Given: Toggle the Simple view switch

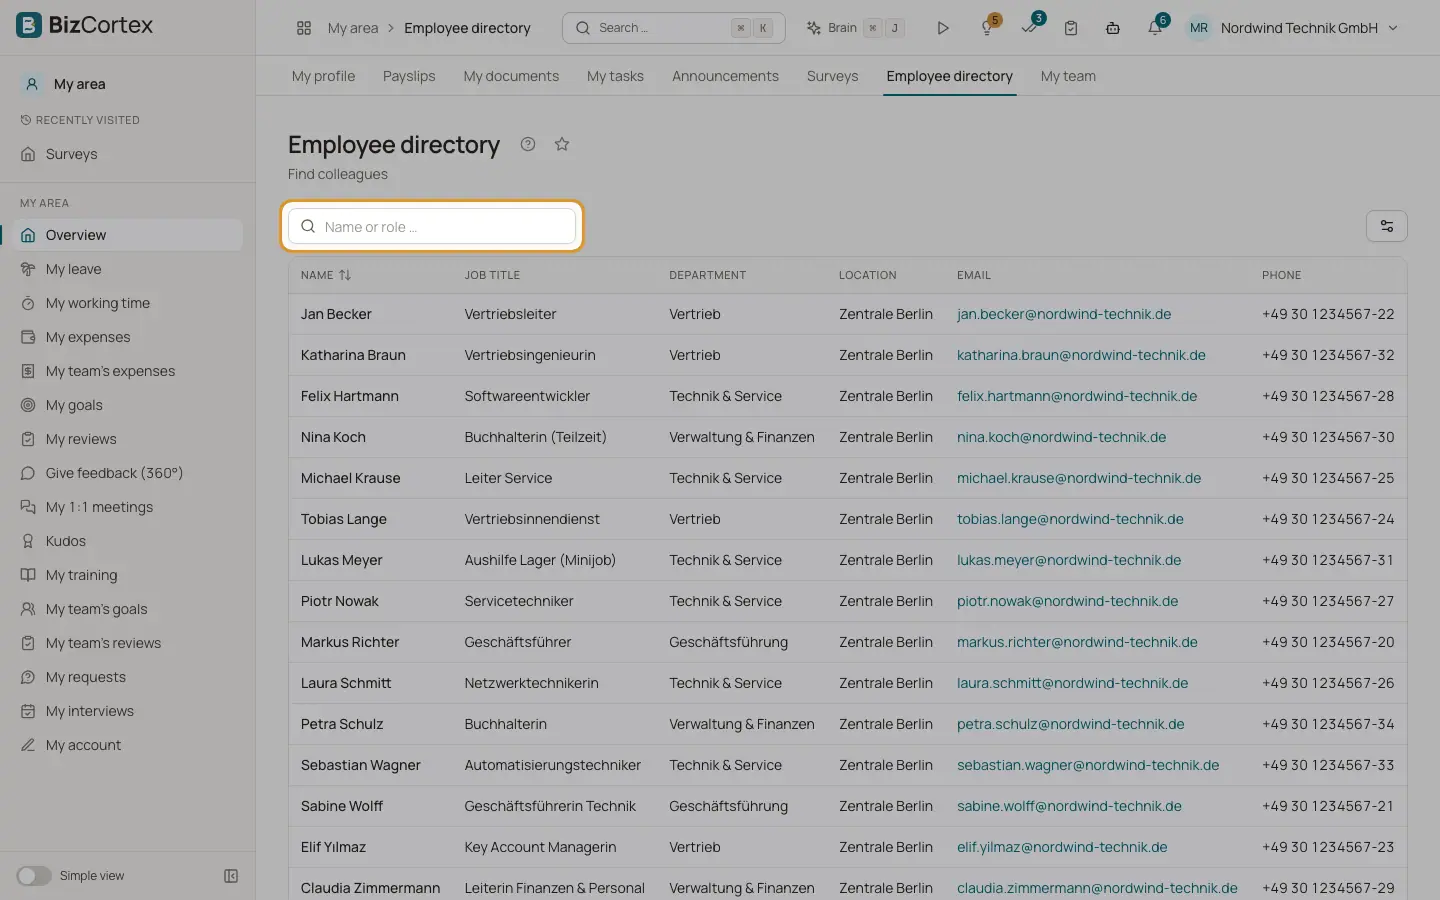Looking at the screenshot, I should (x=34, y=876).
